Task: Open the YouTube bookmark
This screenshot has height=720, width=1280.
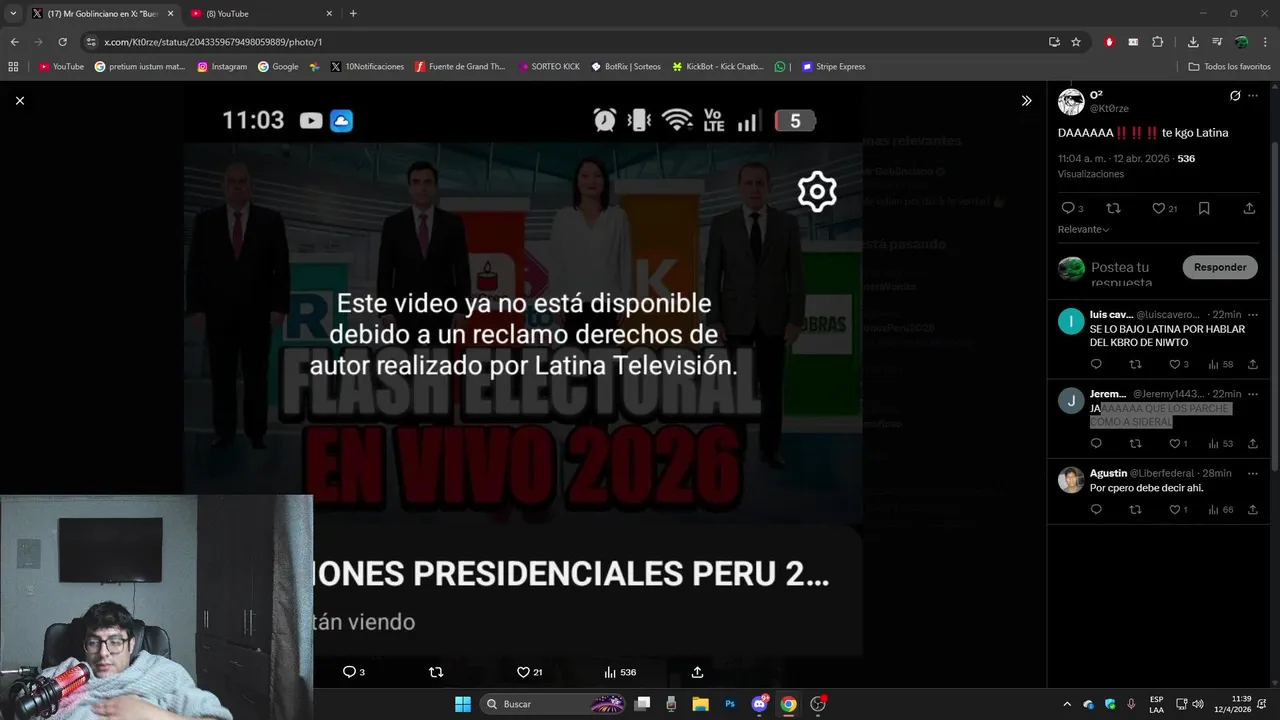Action: [61, 66]
